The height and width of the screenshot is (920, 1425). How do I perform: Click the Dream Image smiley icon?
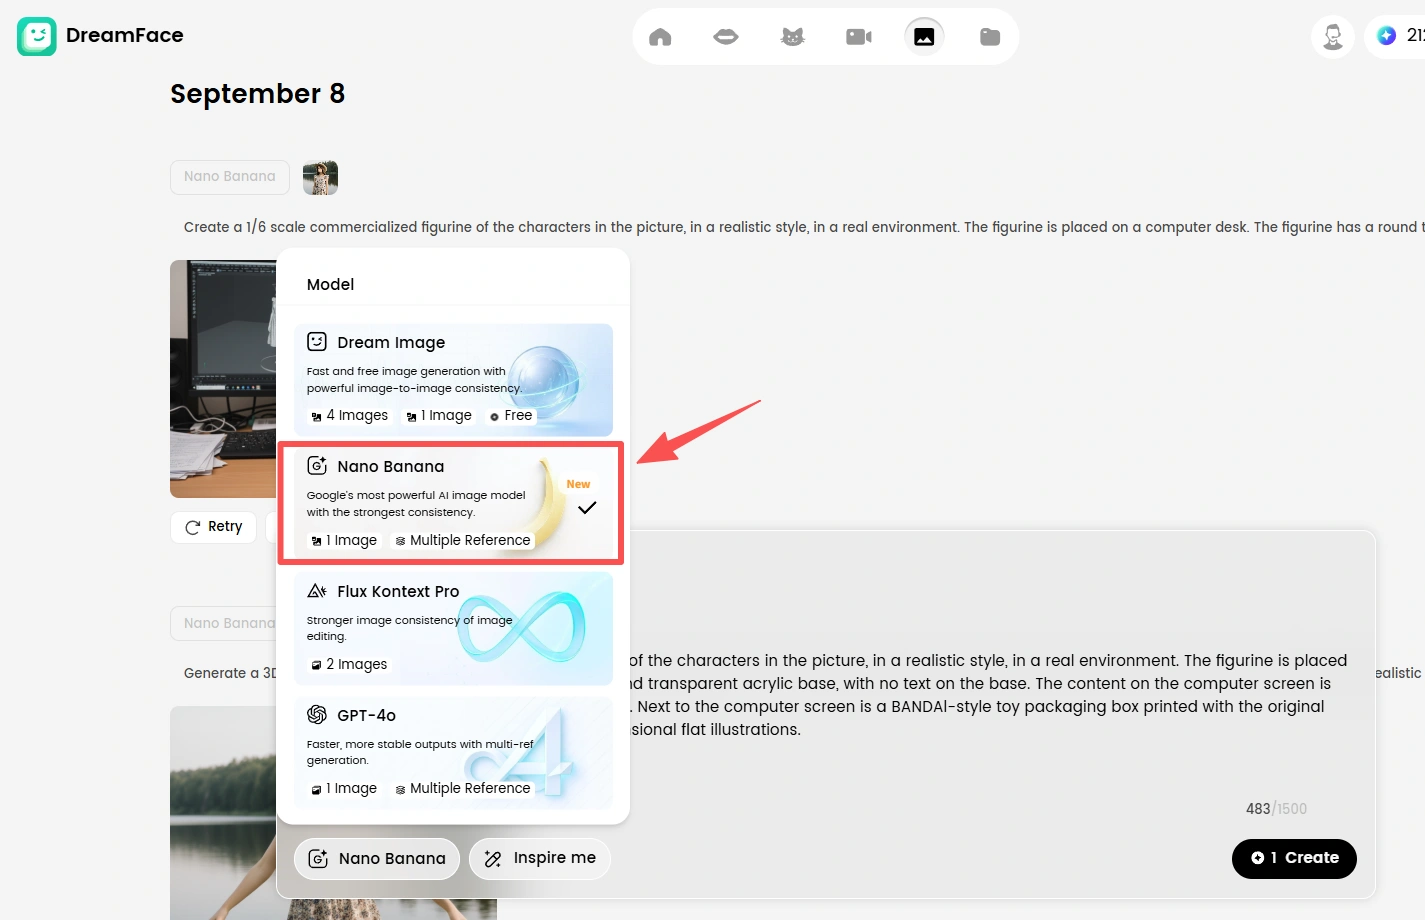(x=317, y=341)
